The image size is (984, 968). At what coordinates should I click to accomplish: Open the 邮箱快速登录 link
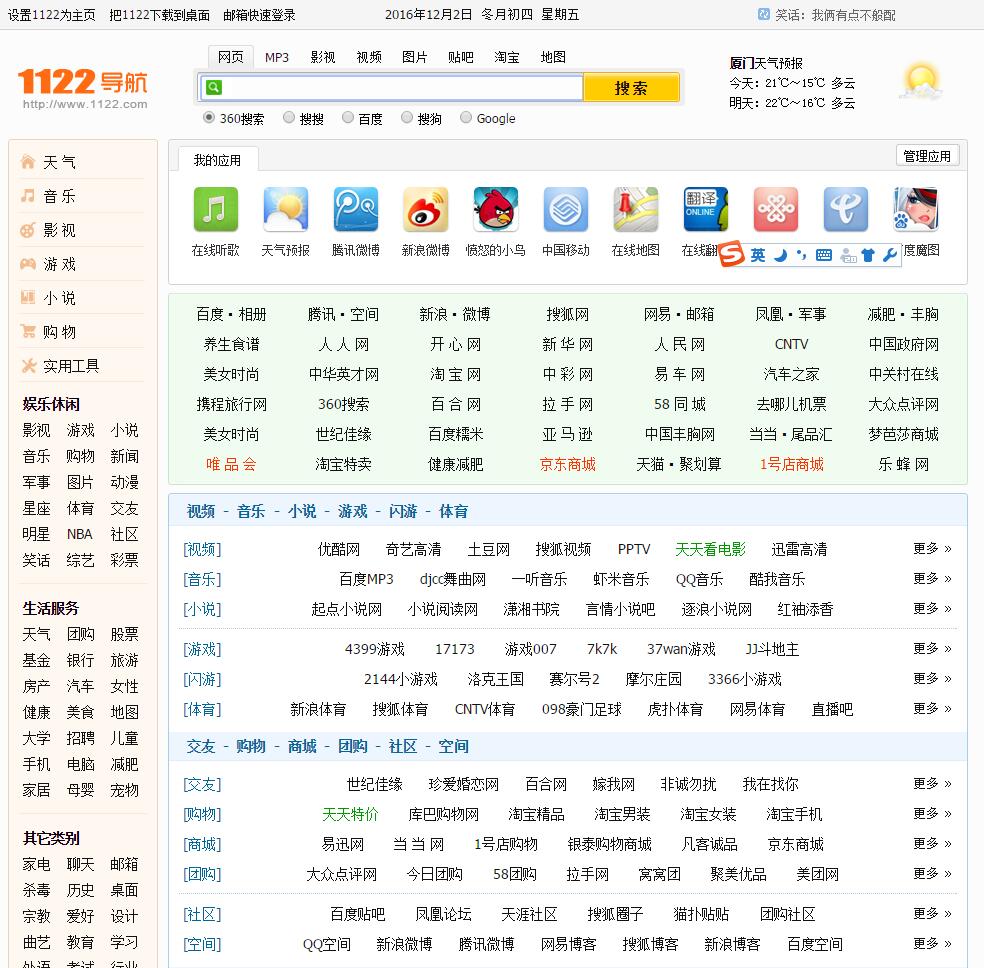(x=259, y=15)
